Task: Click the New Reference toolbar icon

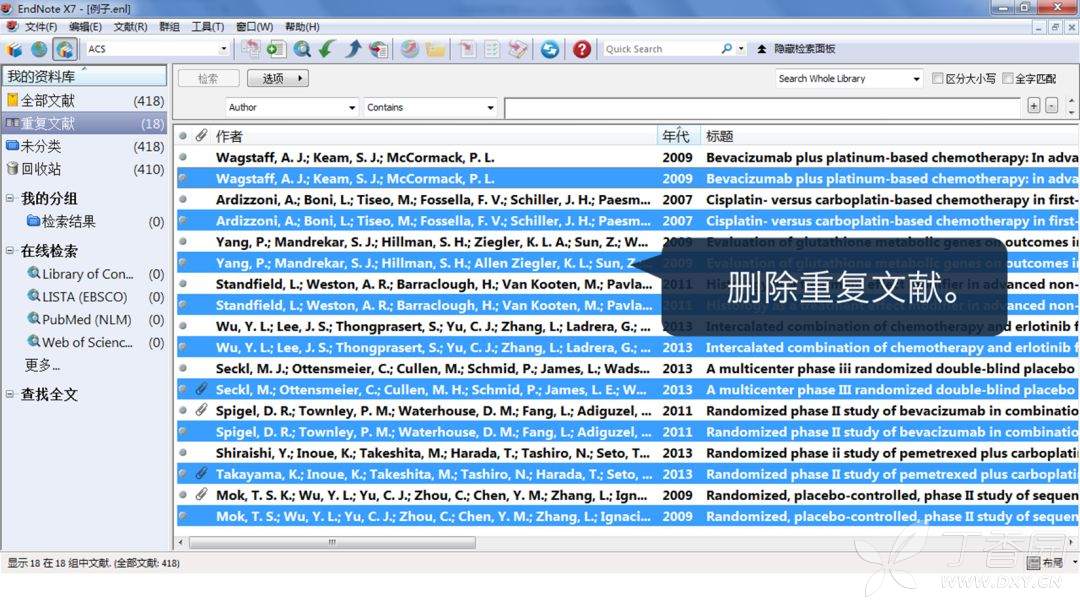Action: (276, 49)
